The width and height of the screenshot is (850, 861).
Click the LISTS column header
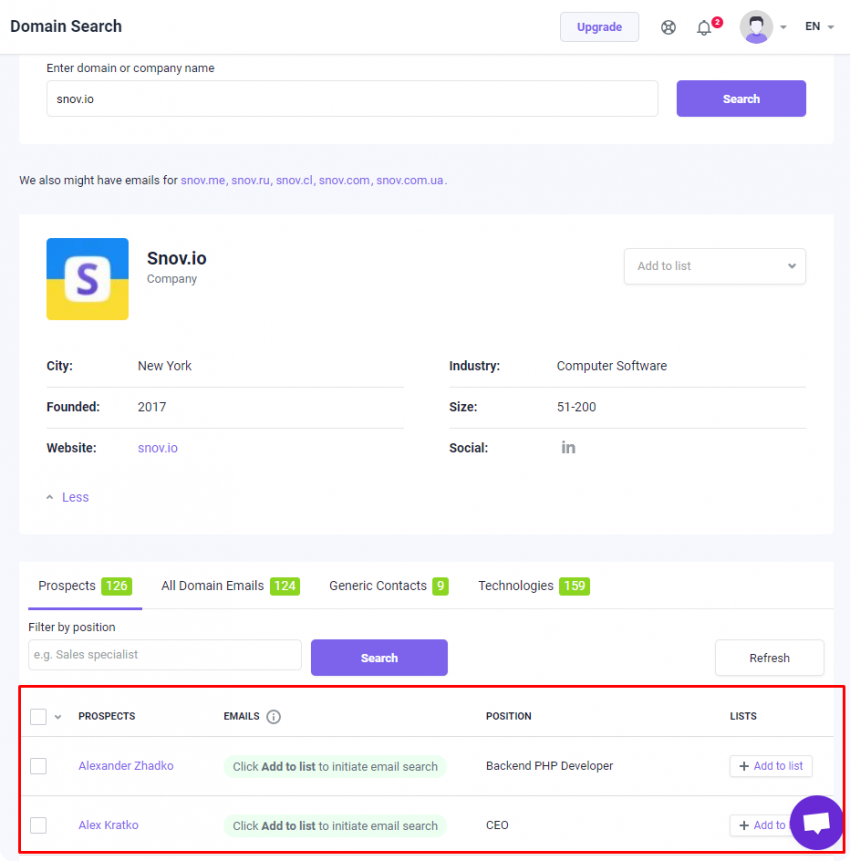pos(743,717)
